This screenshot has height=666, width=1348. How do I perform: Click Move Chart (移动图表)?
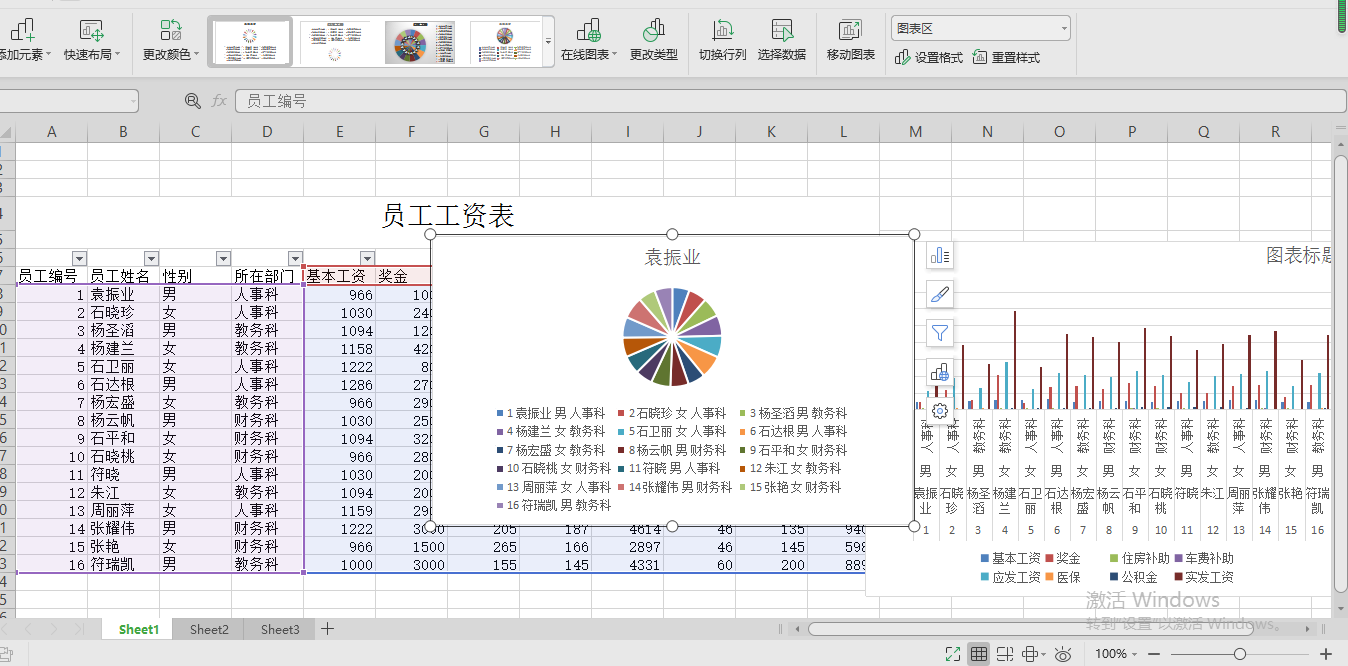coord(851,41)
